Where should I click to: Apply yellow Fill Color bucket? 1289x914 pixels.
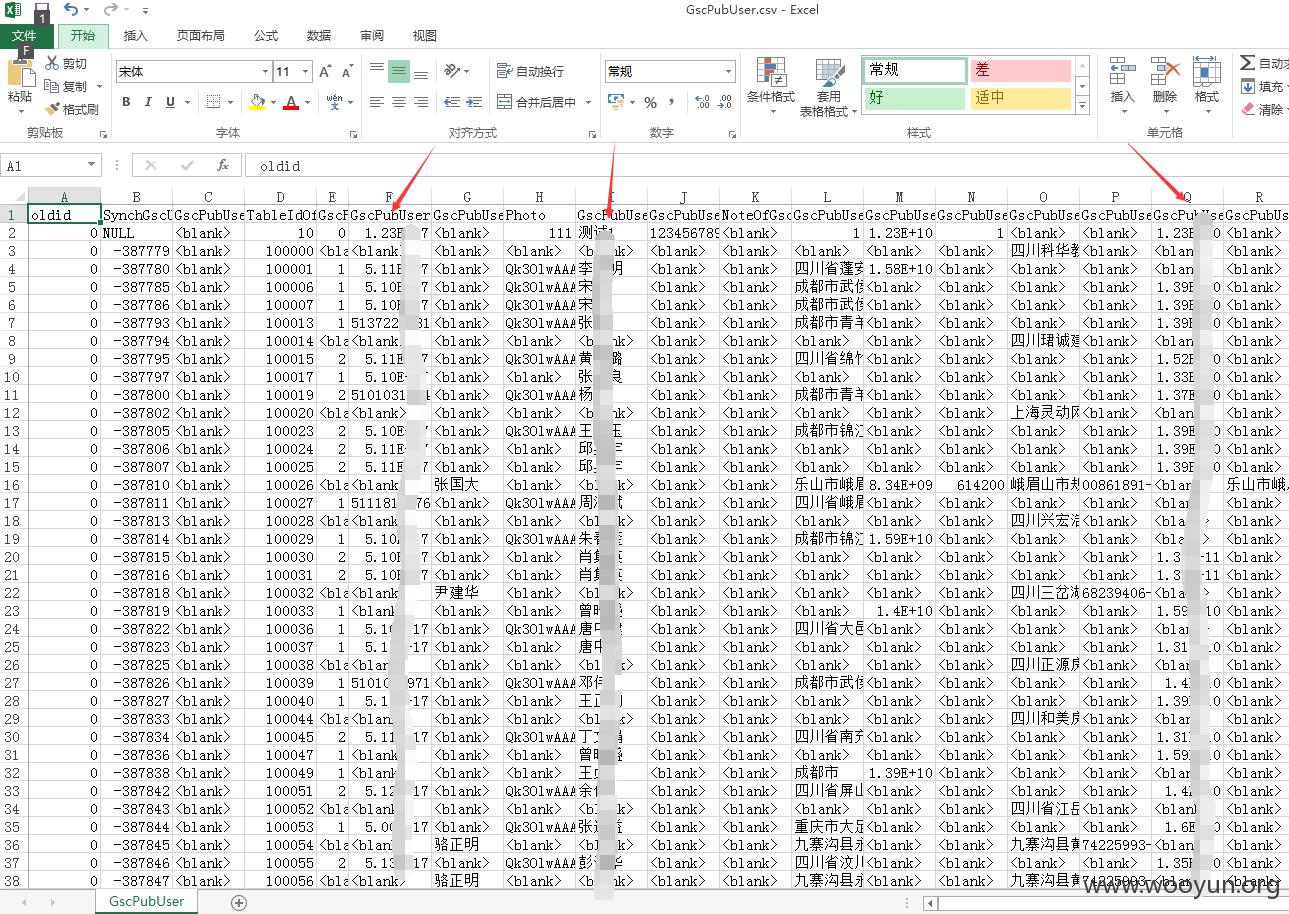[x=257, y=102]
